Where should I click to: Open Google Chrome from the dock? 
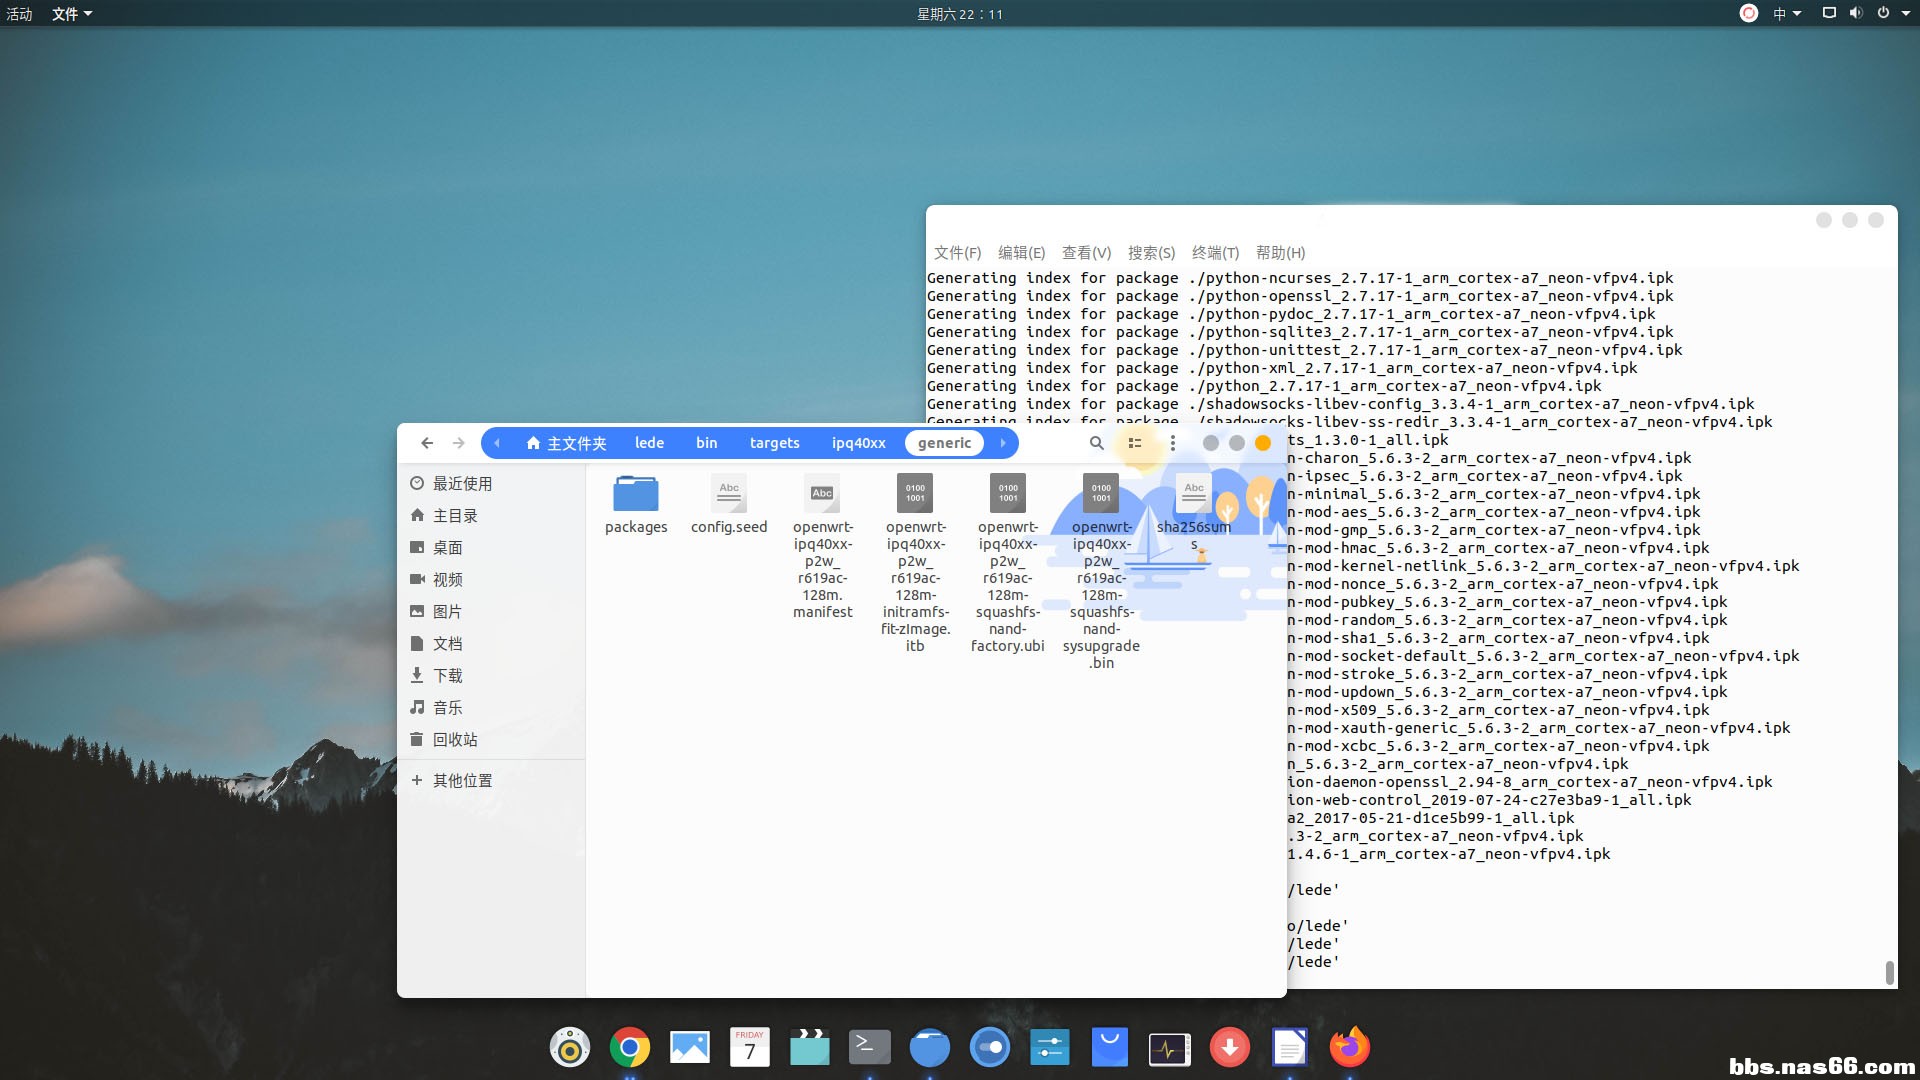click(x=630, y=1048)
